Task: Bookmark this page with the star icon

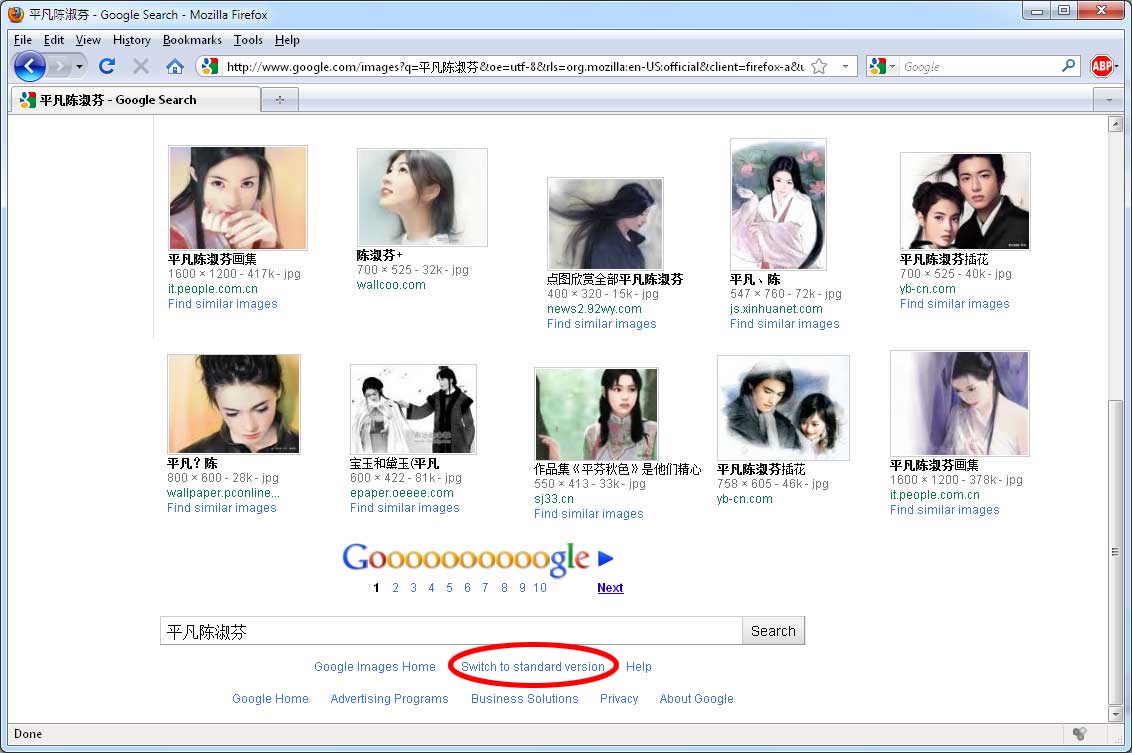Action: [x=819, y=66]
